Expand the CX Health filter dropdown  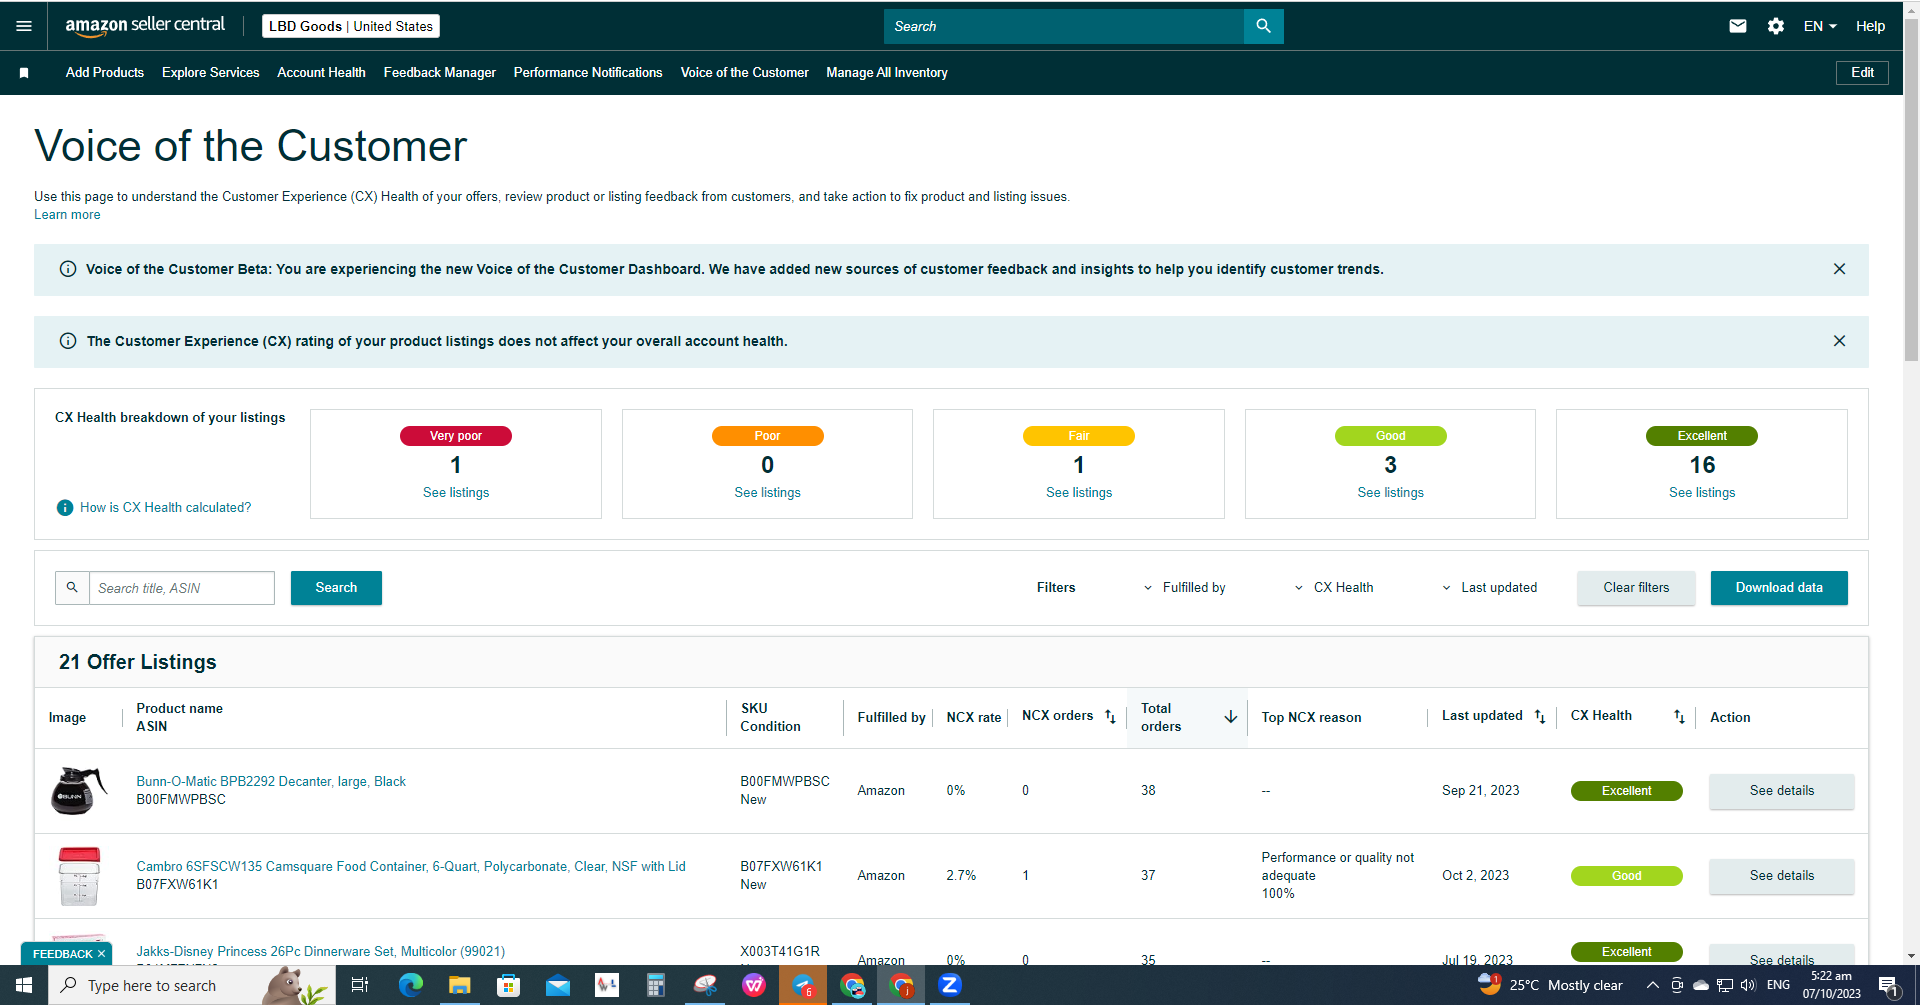pos(1334,588)
